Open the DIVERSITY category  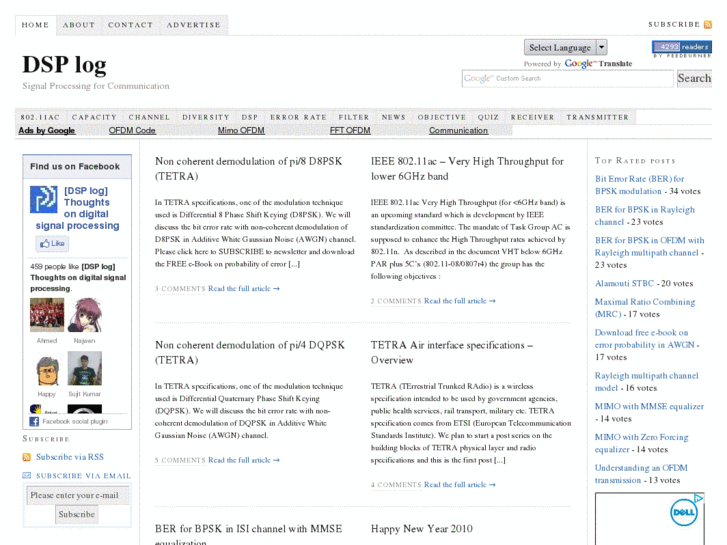pyautogui.click(x=206, y=117)
